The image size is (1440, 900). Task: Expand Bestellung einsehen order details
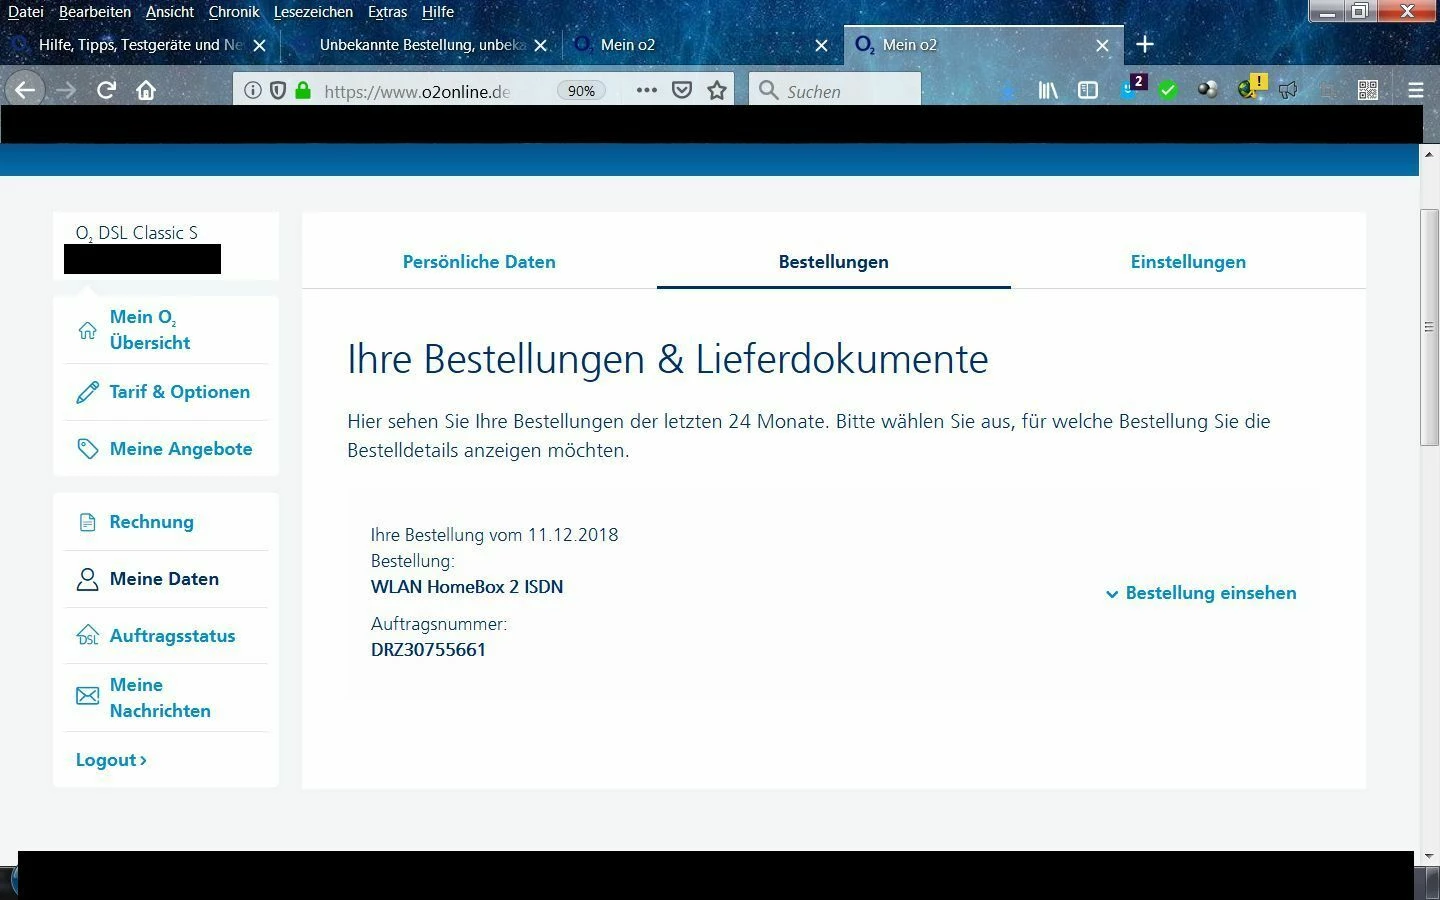click(1200, 593)
